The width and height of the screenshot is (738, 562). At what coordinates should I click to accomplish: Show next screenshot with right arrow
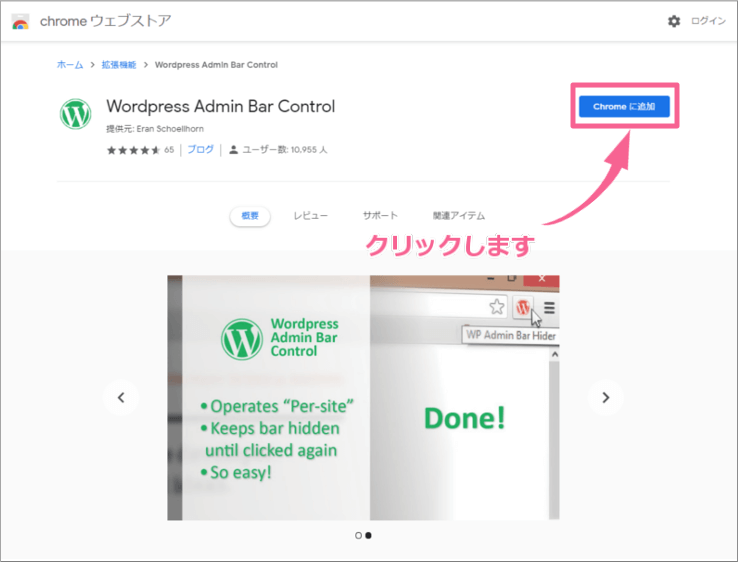pyautogui.click(x=606, y=398)
